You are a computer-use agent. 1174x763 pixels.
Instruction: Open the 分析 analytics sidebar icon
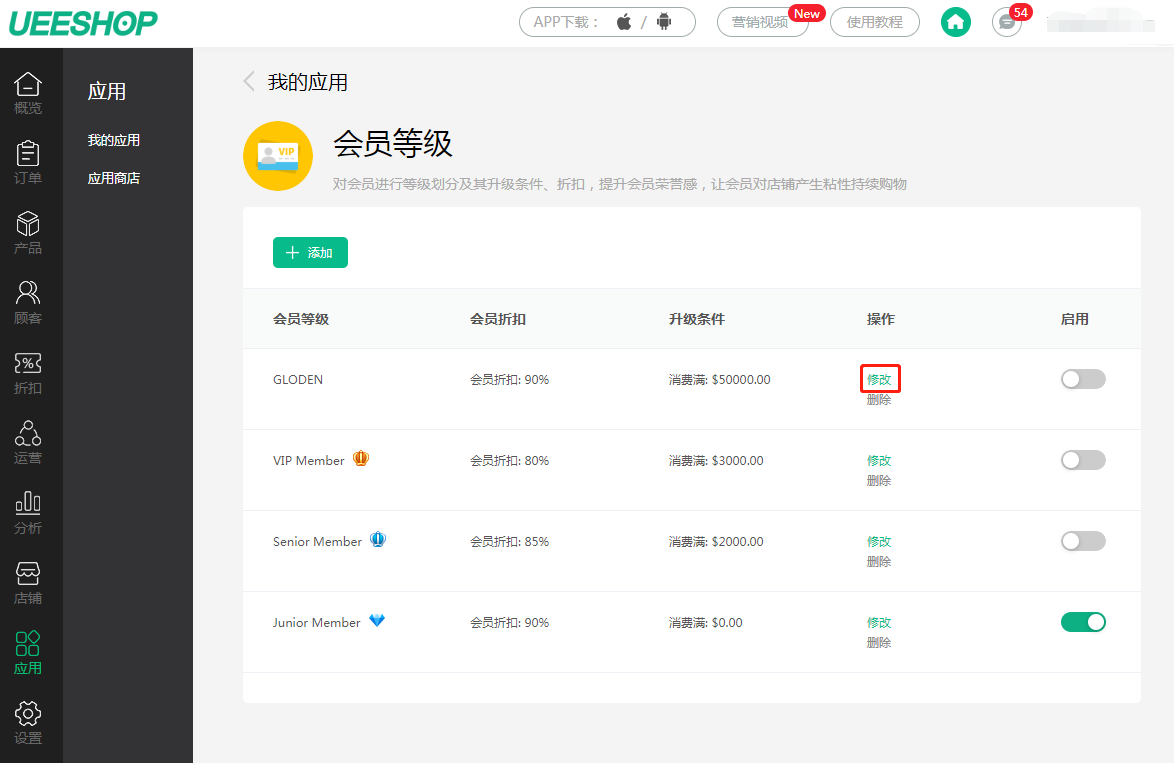(x=28, y=513)
